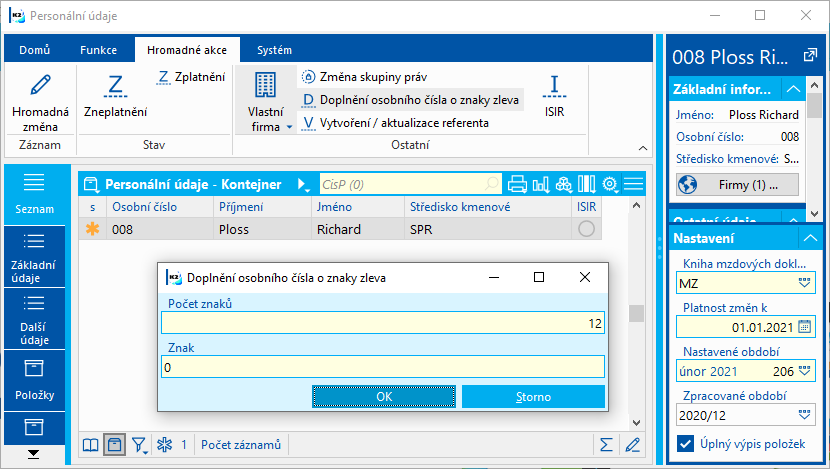Open Hromadné akce tab
Image resolution: width=830 pixels, height=469 pixels.
pyautogui.click(x=187, y=50)
